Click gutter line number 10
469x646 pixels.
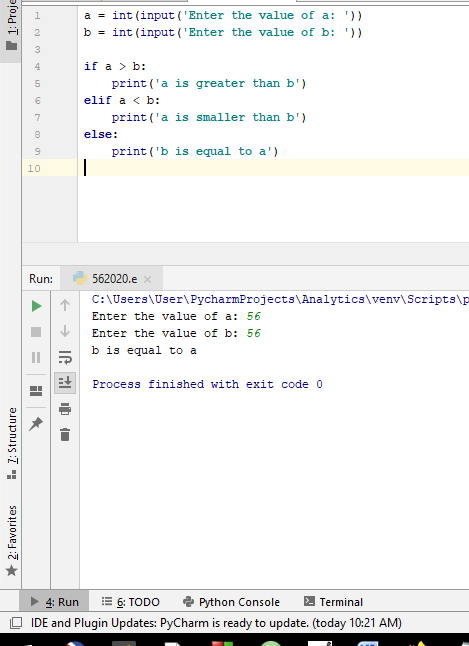tap(34, 169)
